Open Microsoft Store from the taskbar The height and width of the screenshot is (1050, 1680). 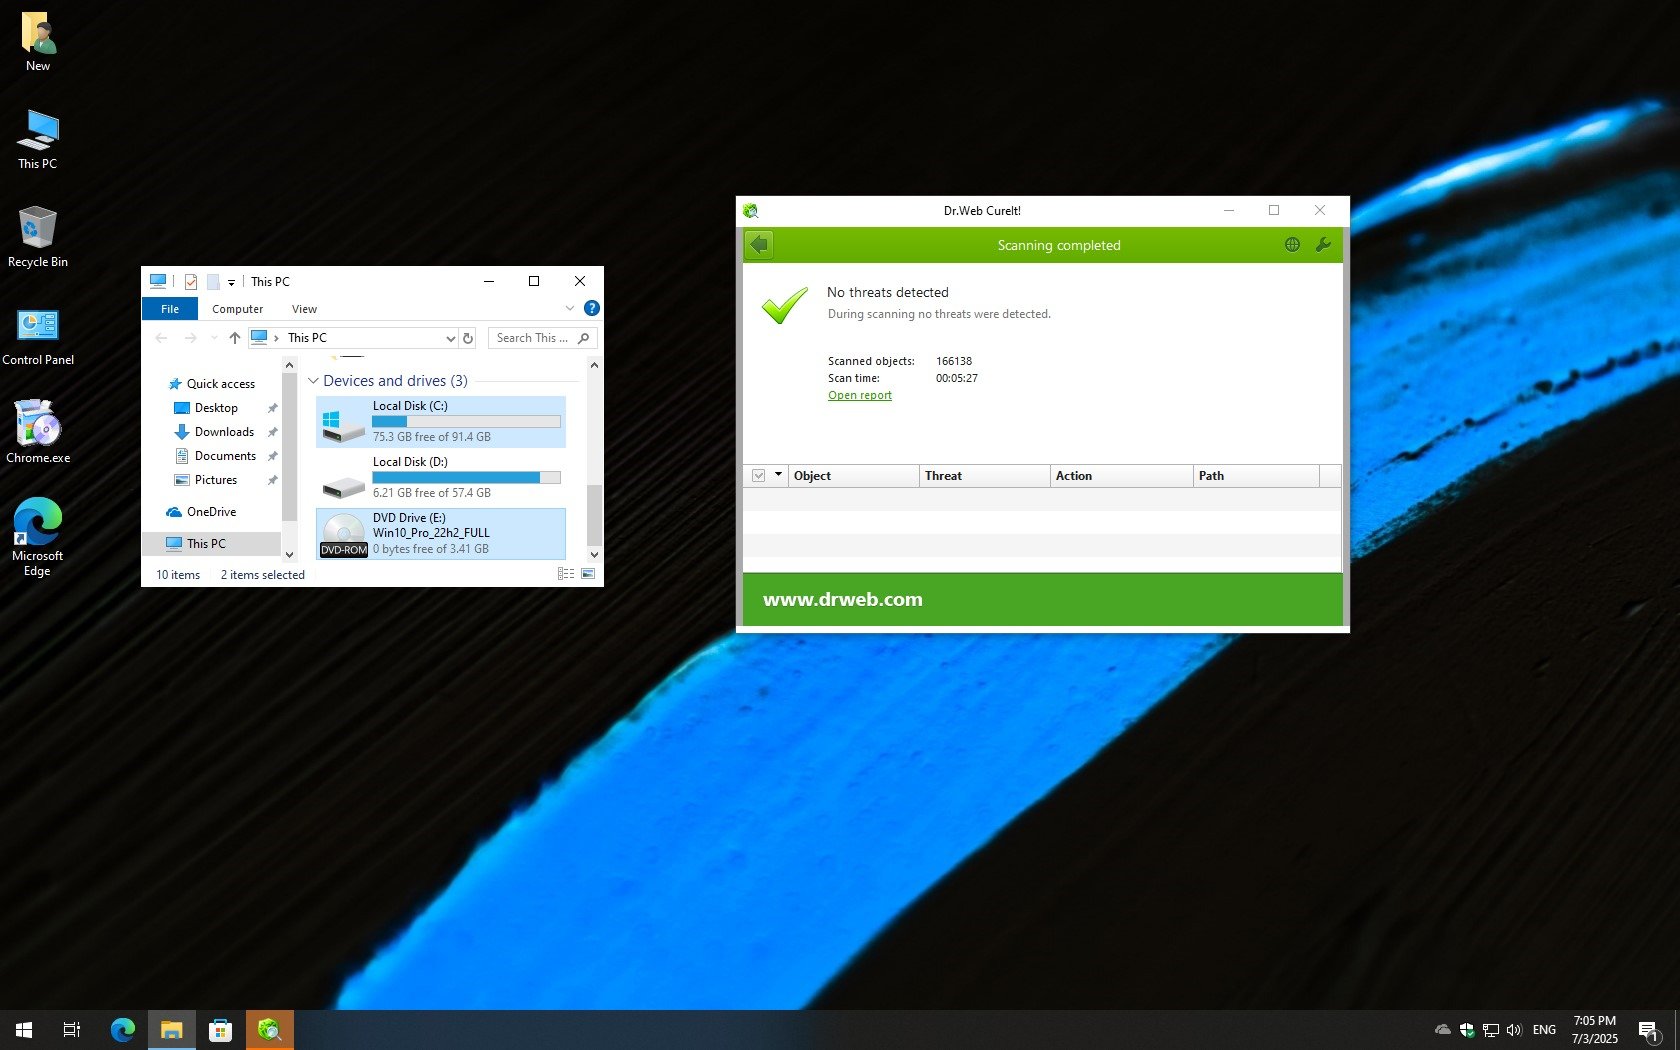coord(220,1030)
